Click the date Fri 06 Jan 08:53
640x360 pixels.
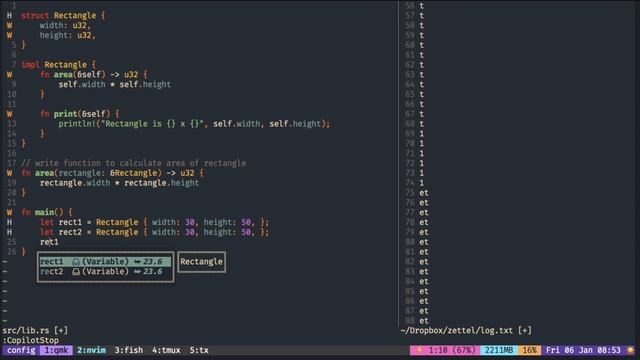[583, 350]
